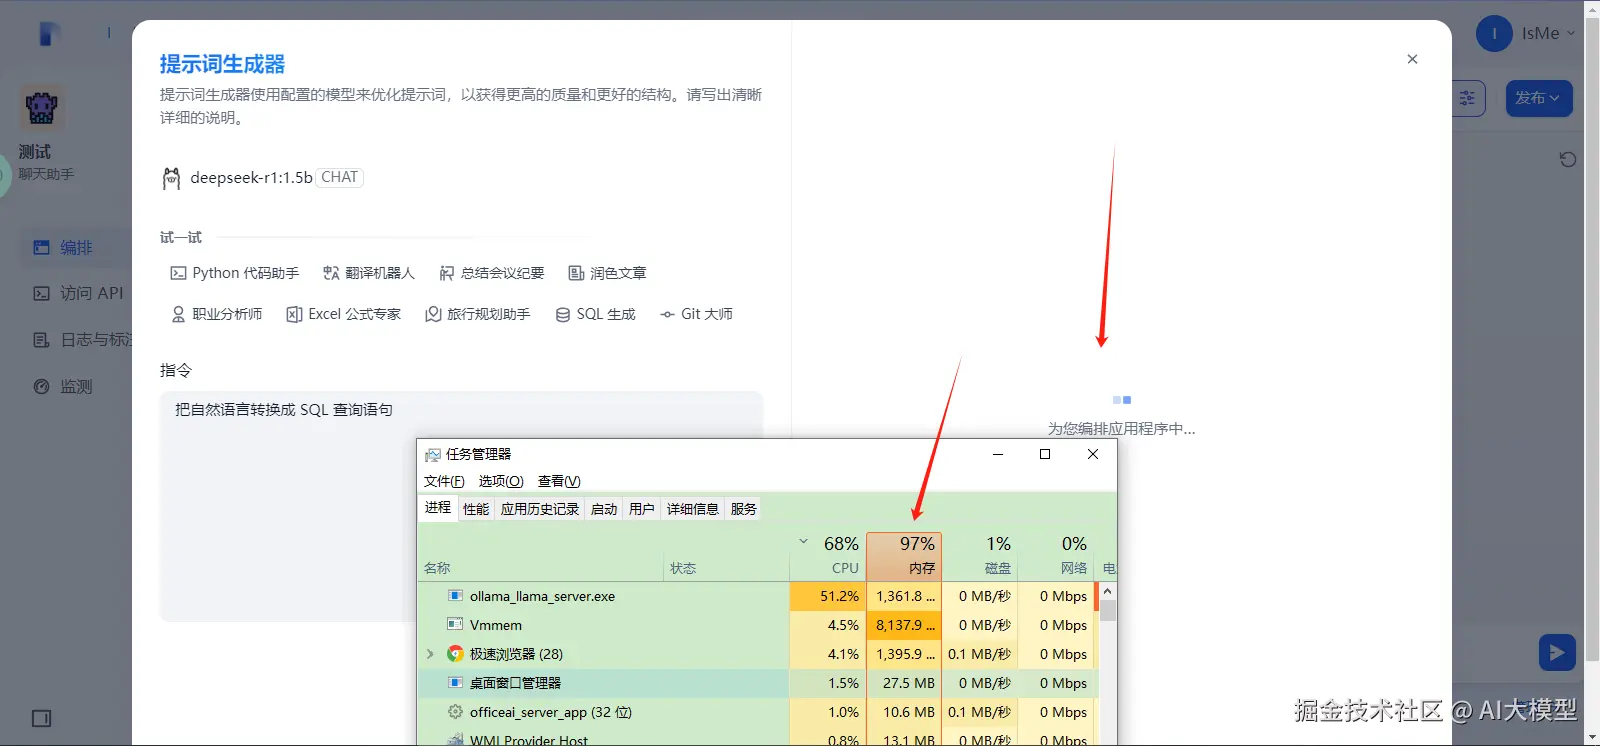The image size is (1600, 746).
Task: Switch to Task Manager 用户 tab
Action: pyautogui.click(x=642, y=509)
